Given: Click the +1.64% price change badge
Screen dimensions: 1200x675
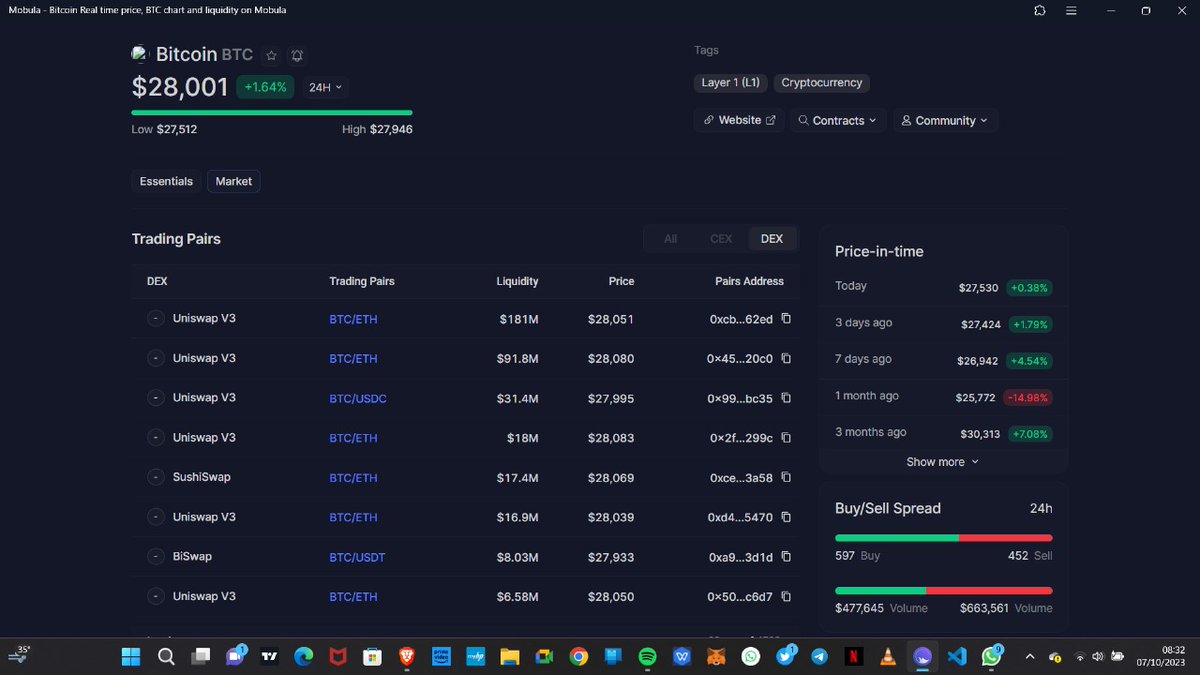Looking at the screenshot, I should coord(265,87).
